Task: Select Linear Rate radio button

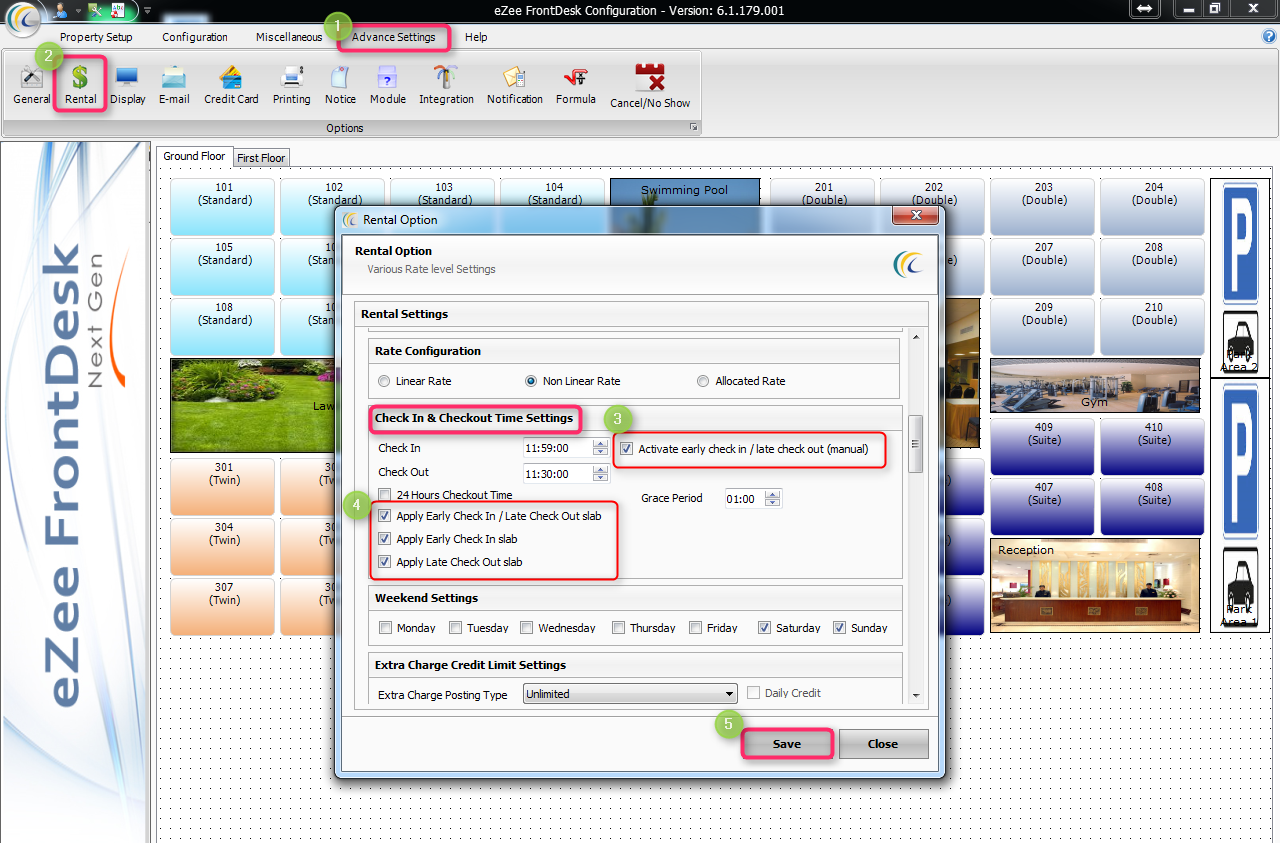Action: [384, 381]
